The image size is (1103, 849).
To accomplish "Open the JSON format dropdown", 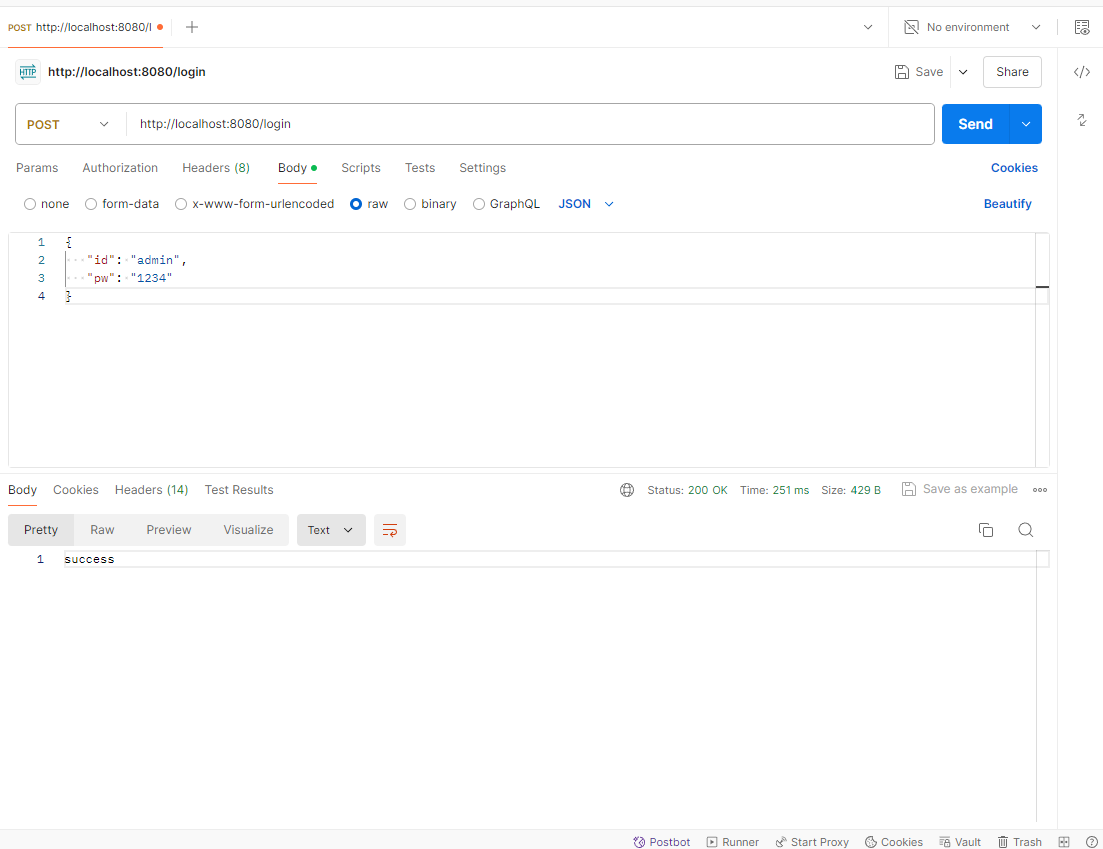I will [x=586, y=204].
